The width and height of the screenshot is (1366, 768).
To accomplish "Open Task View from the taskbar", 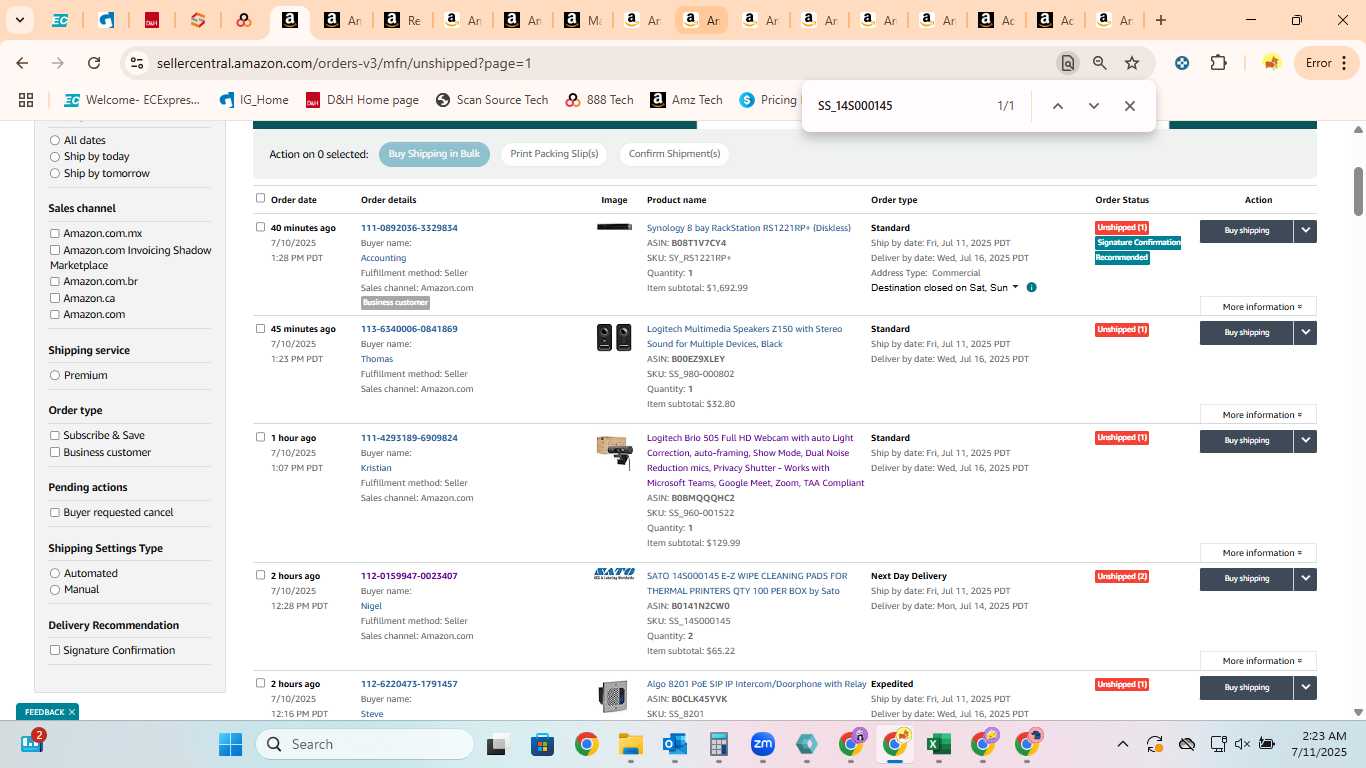I will pyautogui.click(x=498, y=744).
